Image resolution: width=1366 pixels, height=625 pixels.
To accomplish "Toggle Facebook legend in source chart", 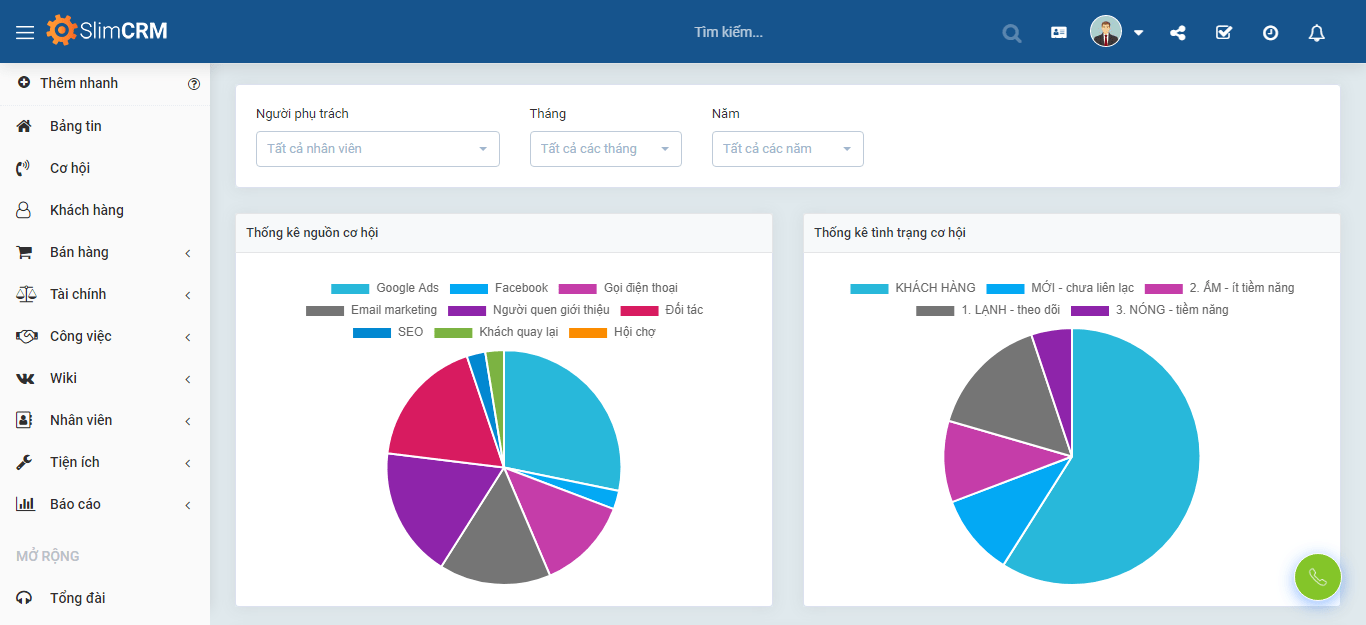I will pos(499,288).
